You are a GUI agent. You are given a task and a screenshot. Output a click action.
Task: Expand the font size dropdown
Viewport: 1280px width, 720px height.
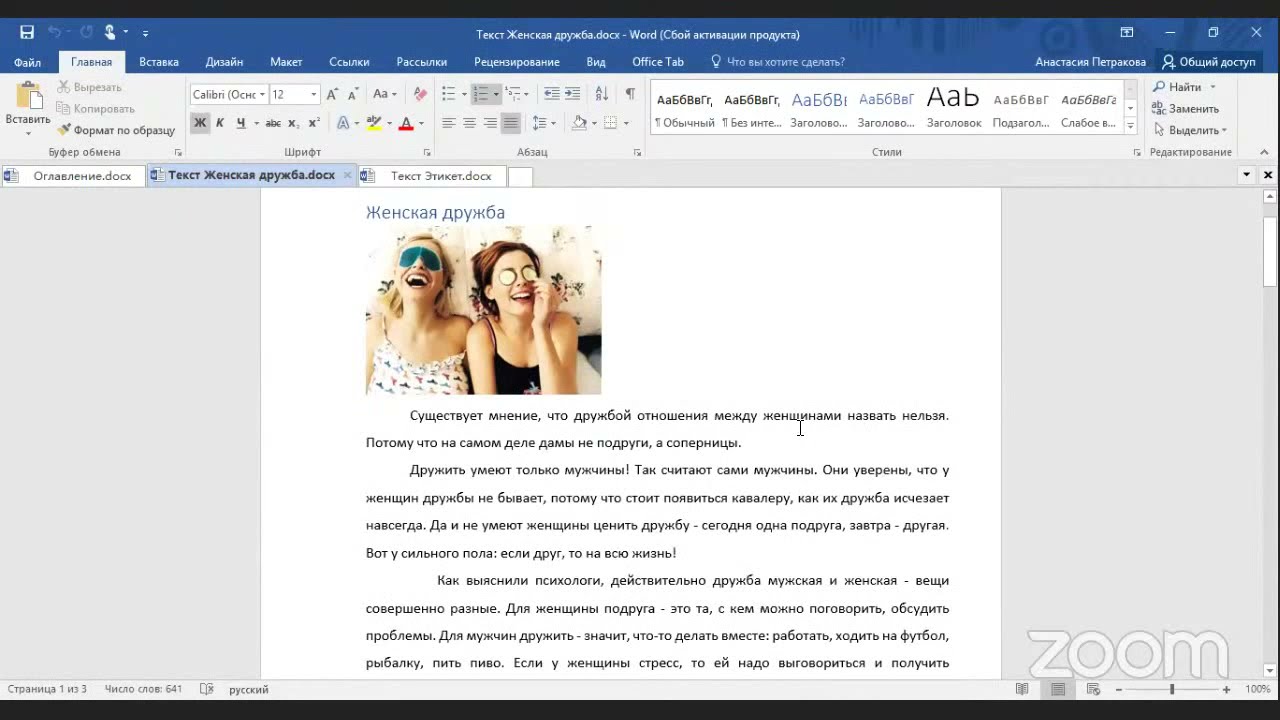point(313,94)
